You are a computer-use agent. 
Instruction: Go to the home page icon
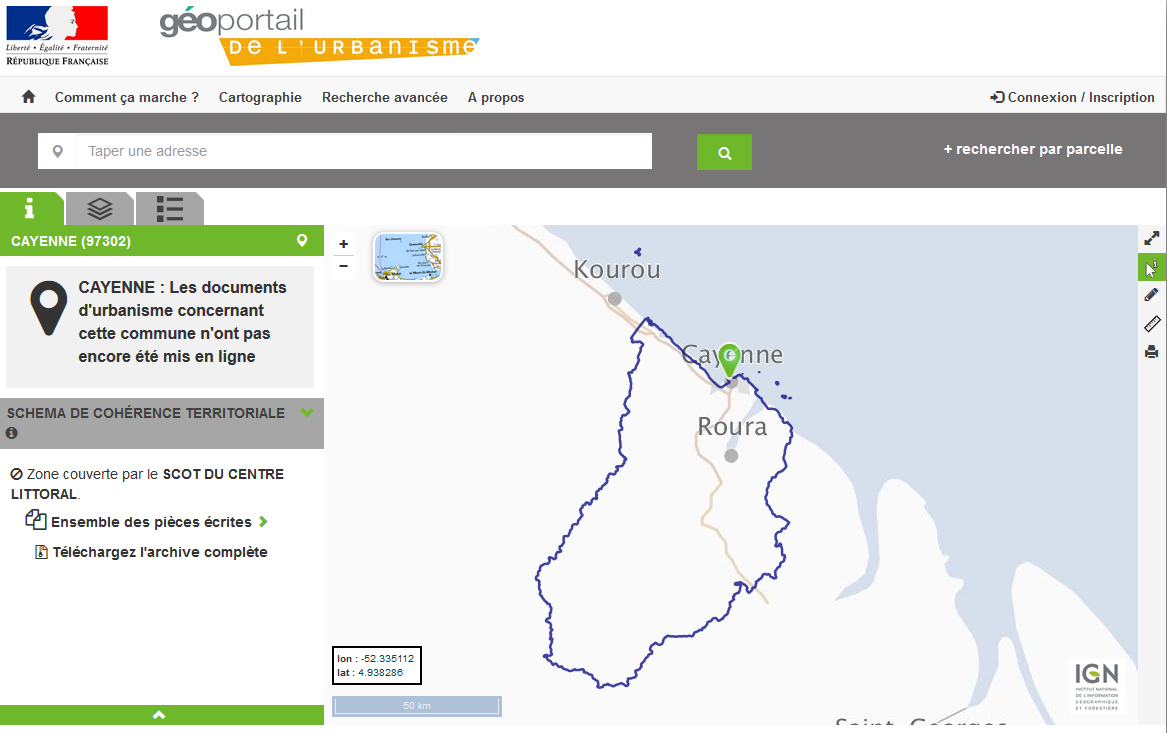point(28,97)
